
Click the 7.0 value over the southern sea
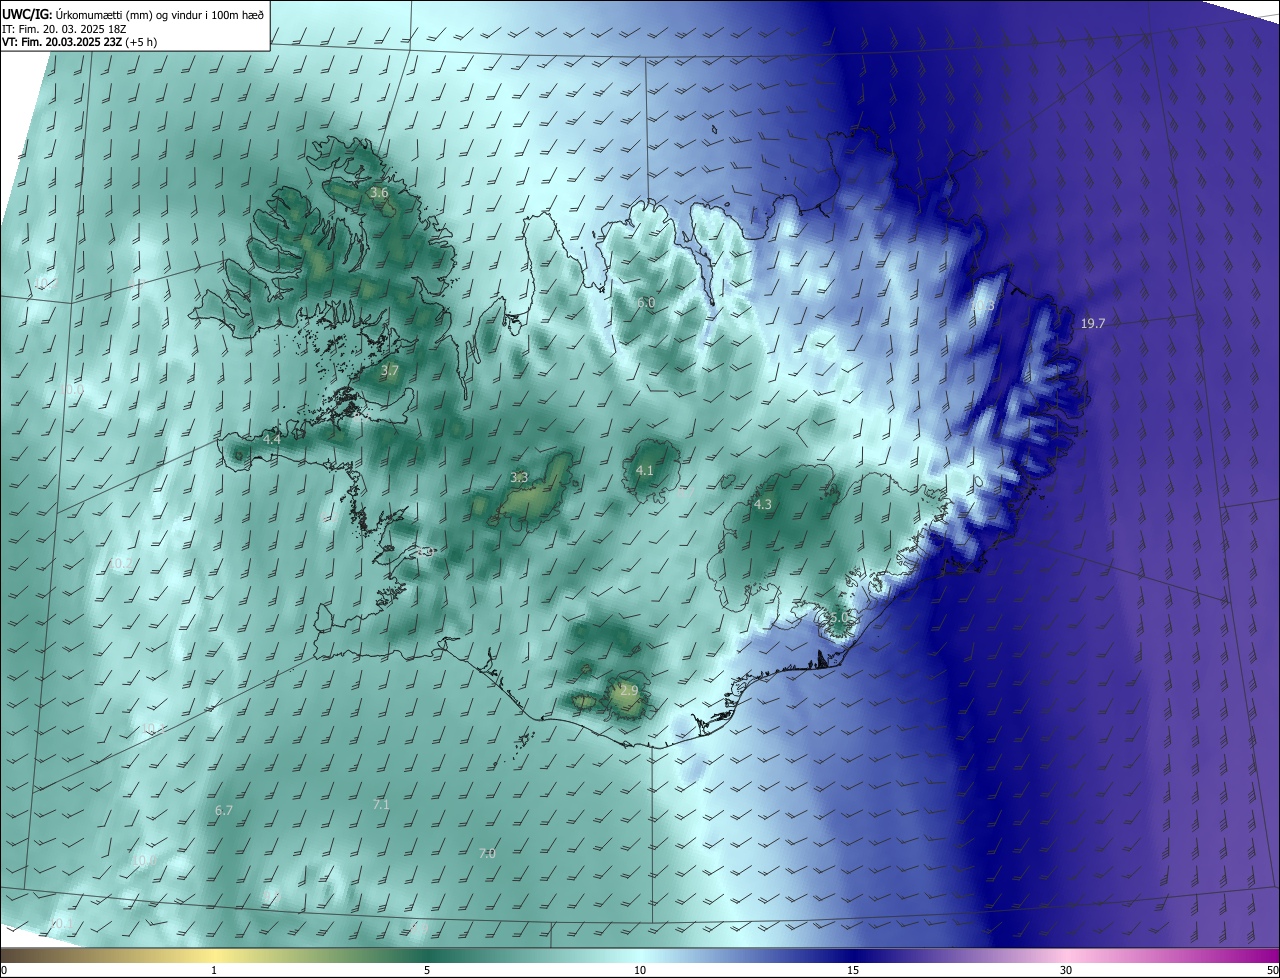[x=487, y=853]
